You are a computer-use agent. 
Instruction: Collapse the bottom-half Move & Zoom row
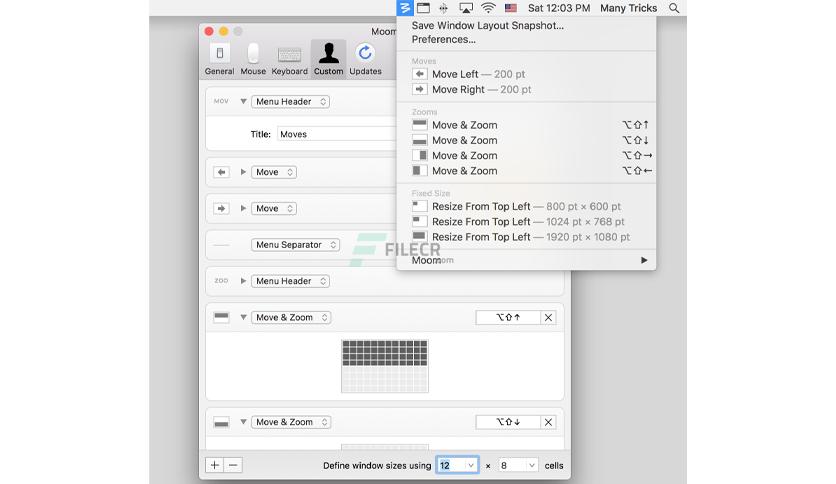(x=243, y=422)
